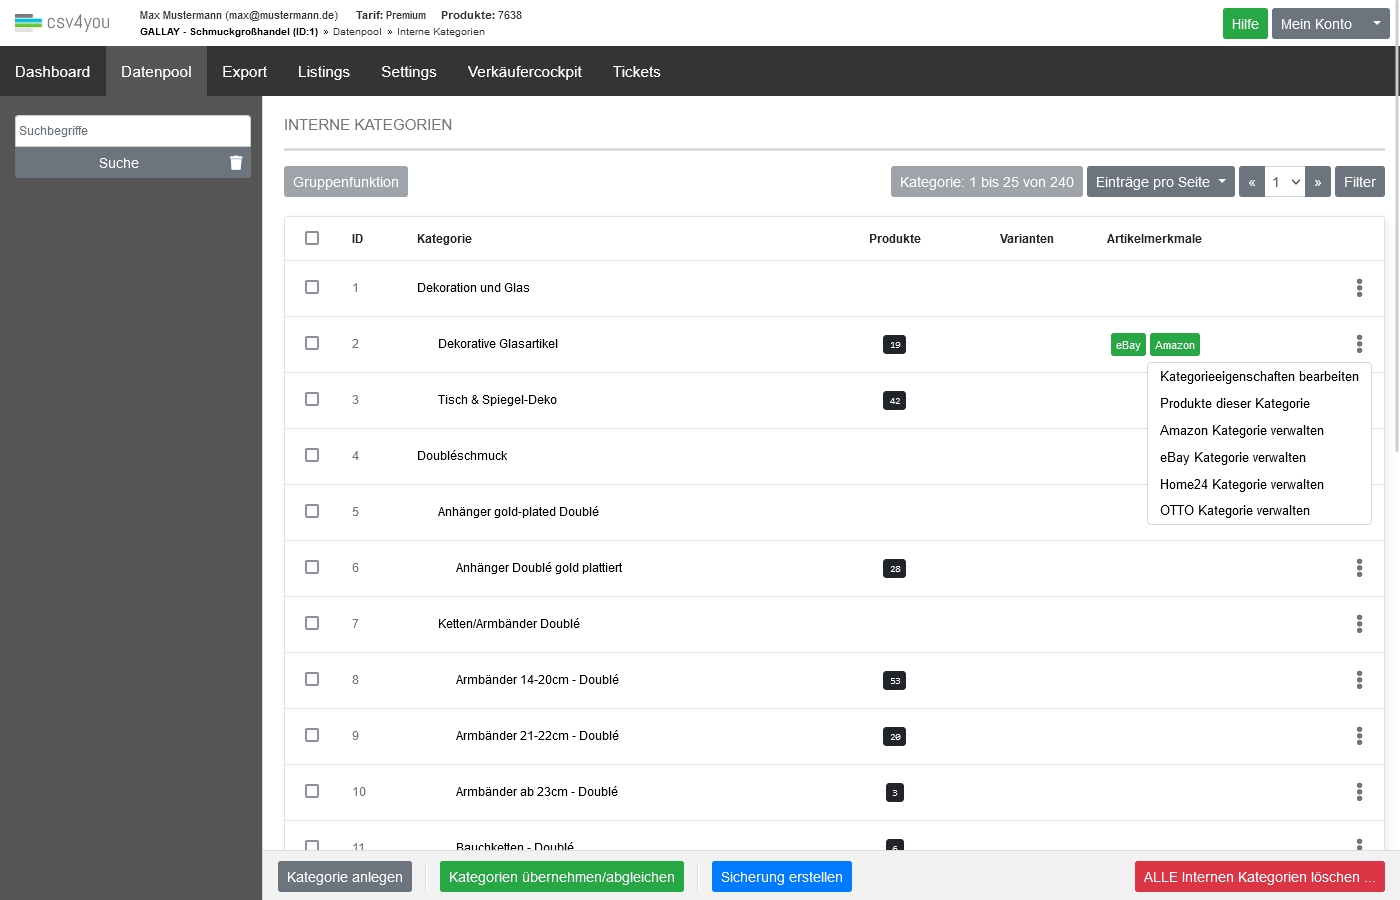Click the eBay badge on Dekorative Glasartikel
The width and height of the screenshot is (1400, 900).
[1128, 345]
